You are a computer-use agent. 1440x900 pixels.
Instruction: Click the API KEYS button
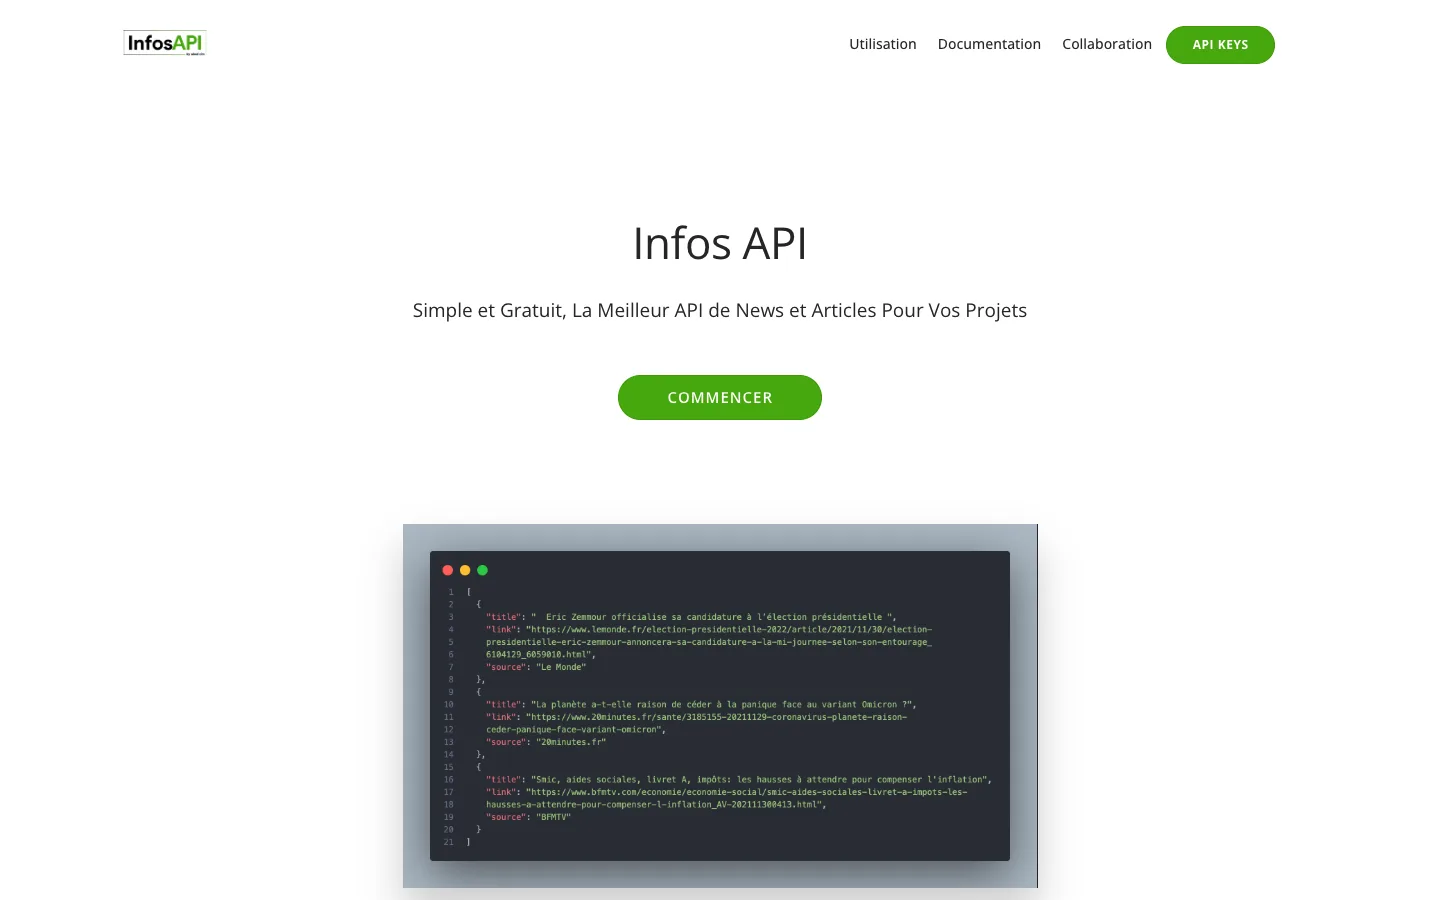tap(1220, 45)
